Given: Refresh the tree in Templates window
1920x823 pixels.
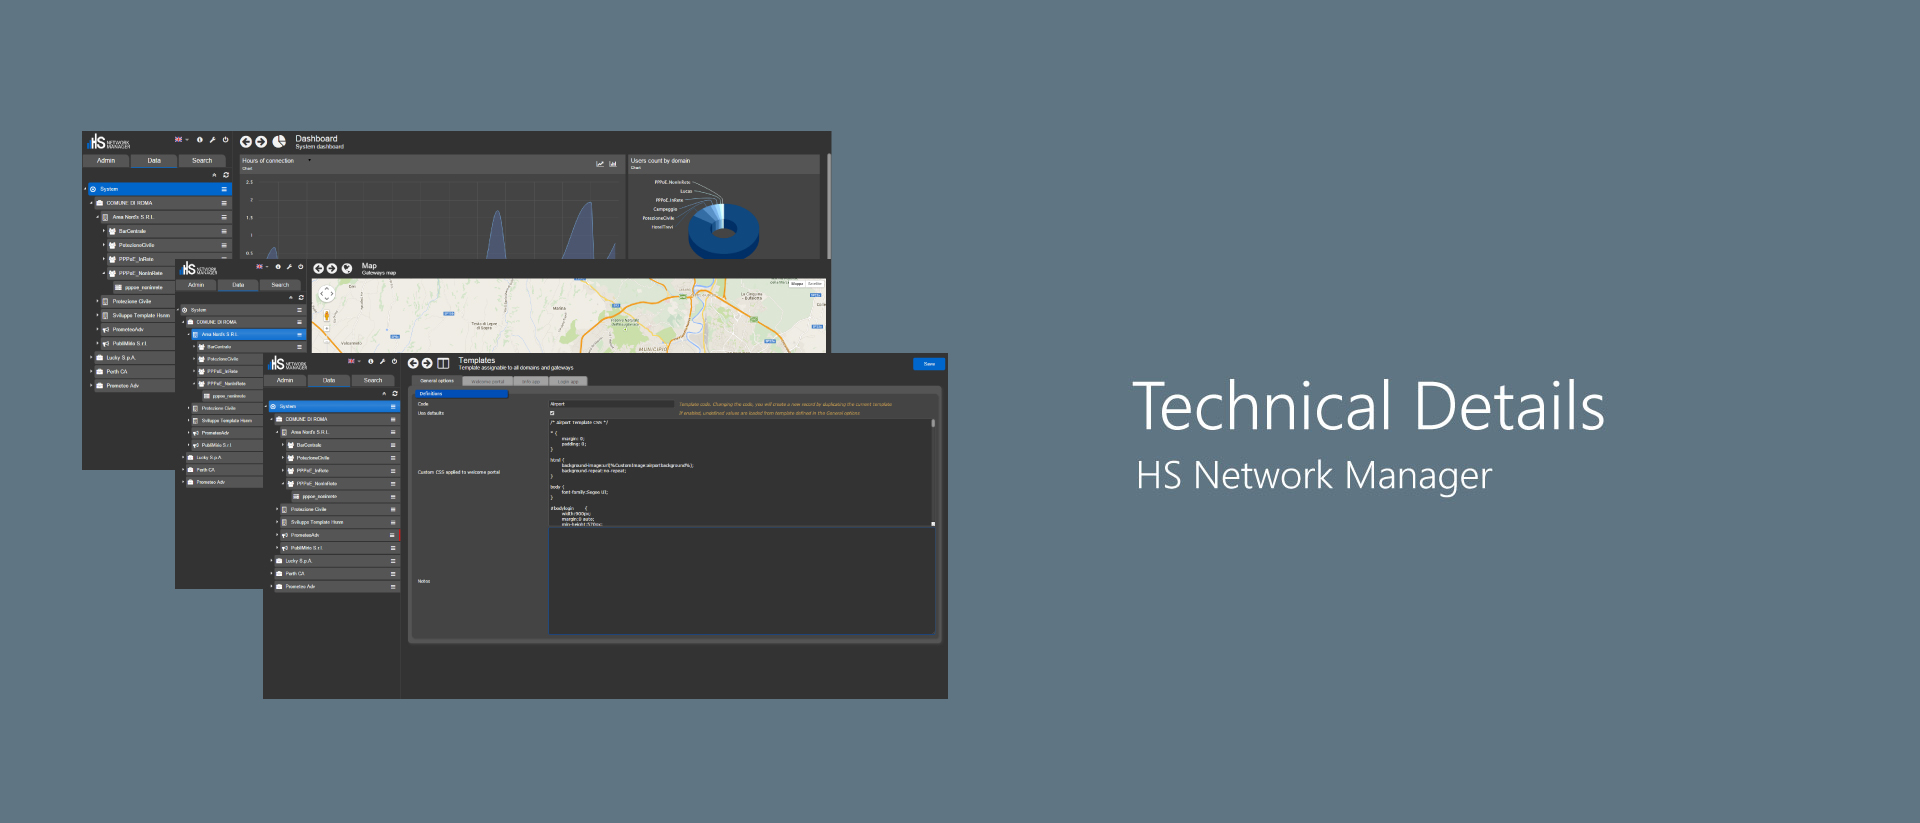Looking at the screenshot, I should 395,393.
